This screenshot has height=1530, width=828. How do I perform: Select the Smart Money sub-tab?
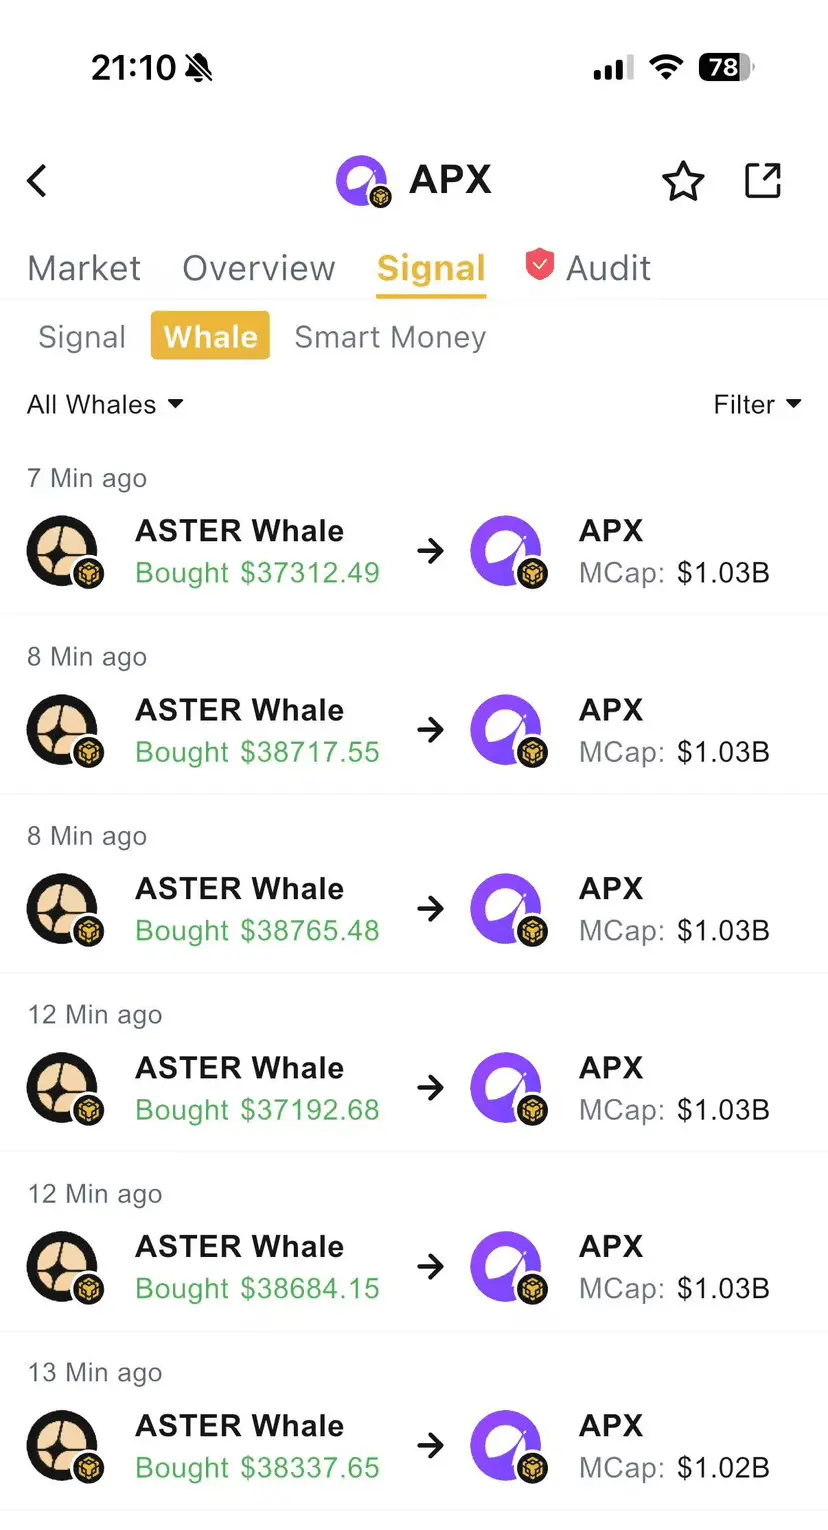click(x=390, y=337)
